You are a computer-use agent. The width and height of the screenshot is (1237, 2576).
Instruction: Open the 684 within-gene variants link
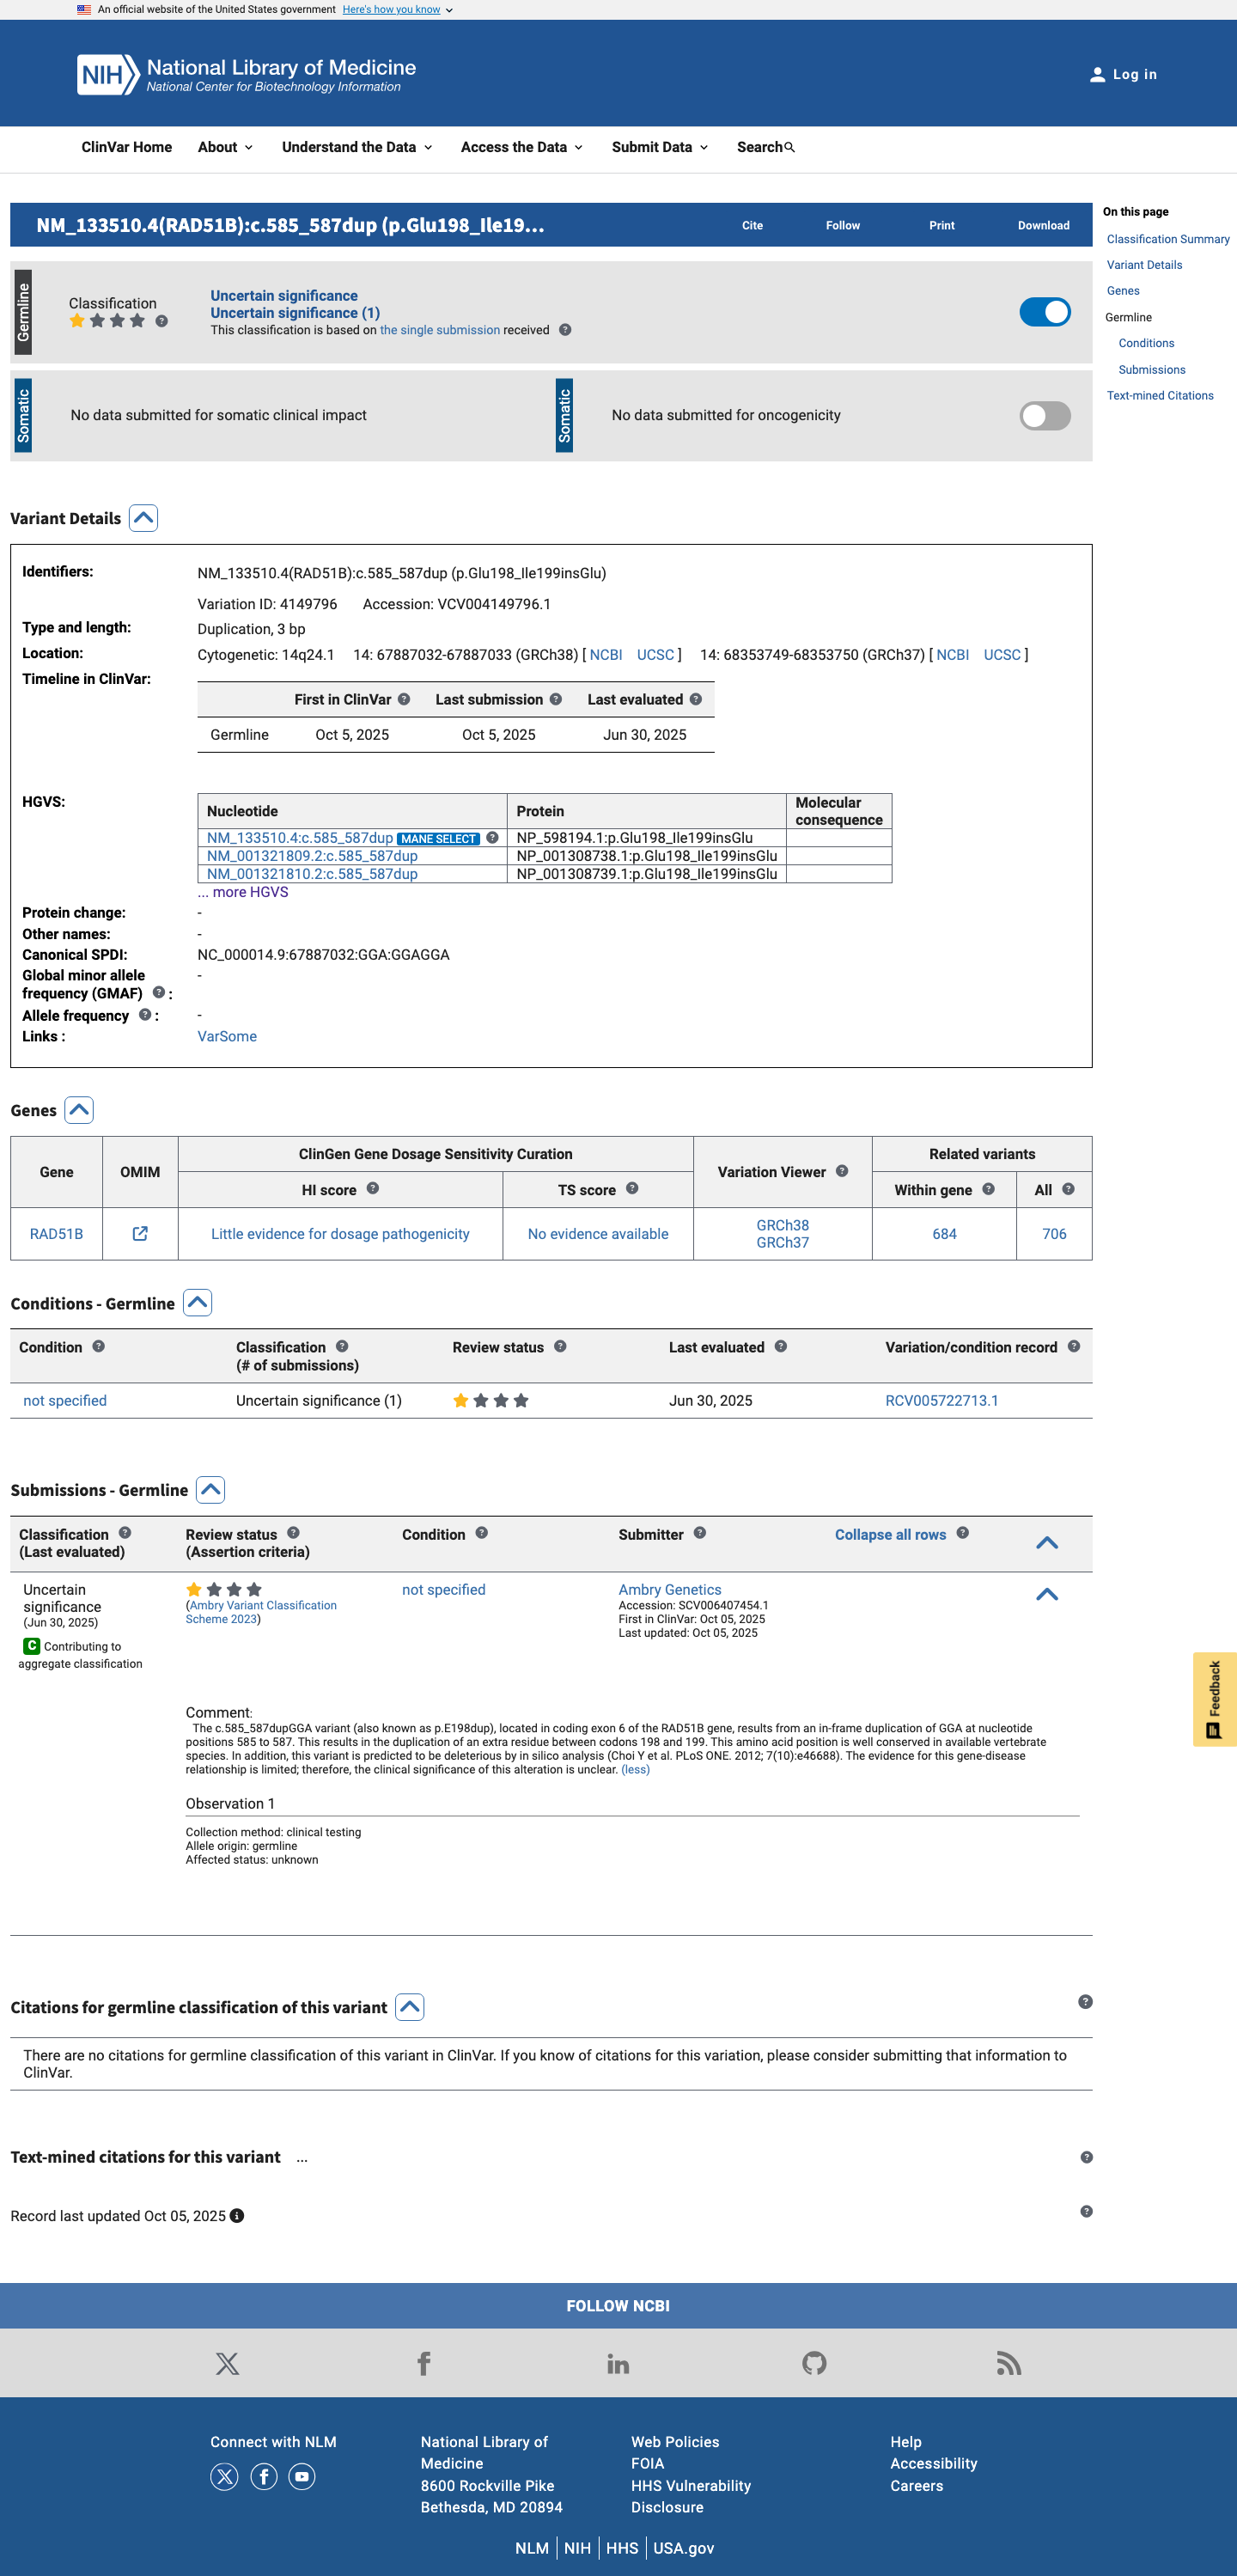(945, 1233)
